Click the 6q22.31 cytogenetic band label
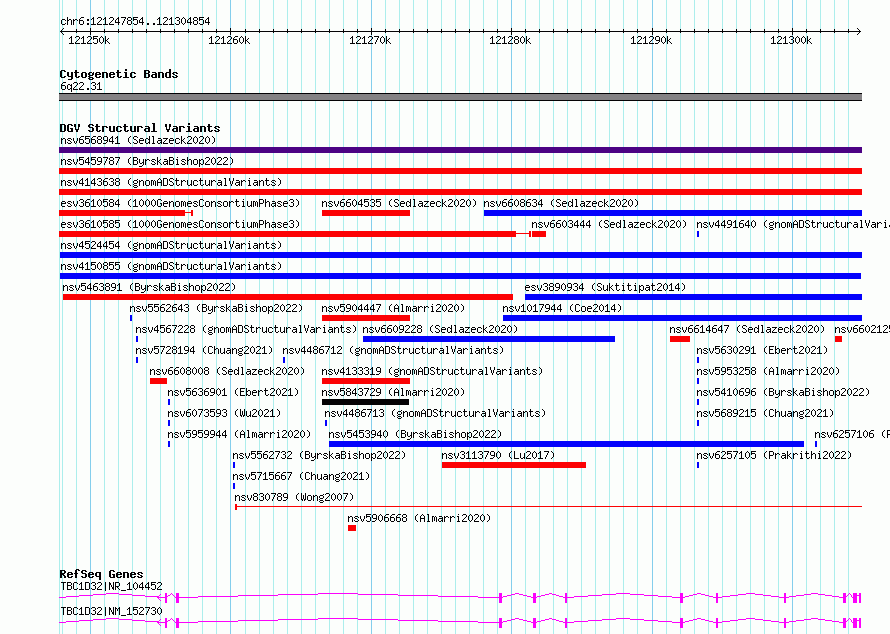 (x=81, y=86)
